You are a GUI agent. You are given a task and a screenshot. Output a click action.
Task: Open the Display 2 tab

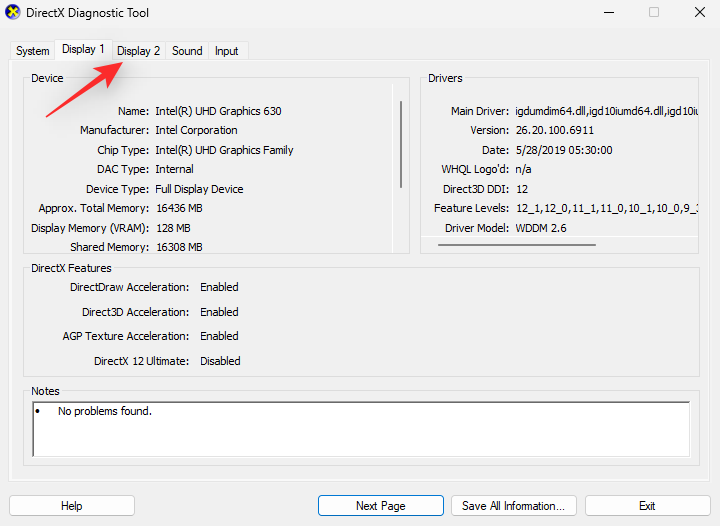[x=139, y=51]
